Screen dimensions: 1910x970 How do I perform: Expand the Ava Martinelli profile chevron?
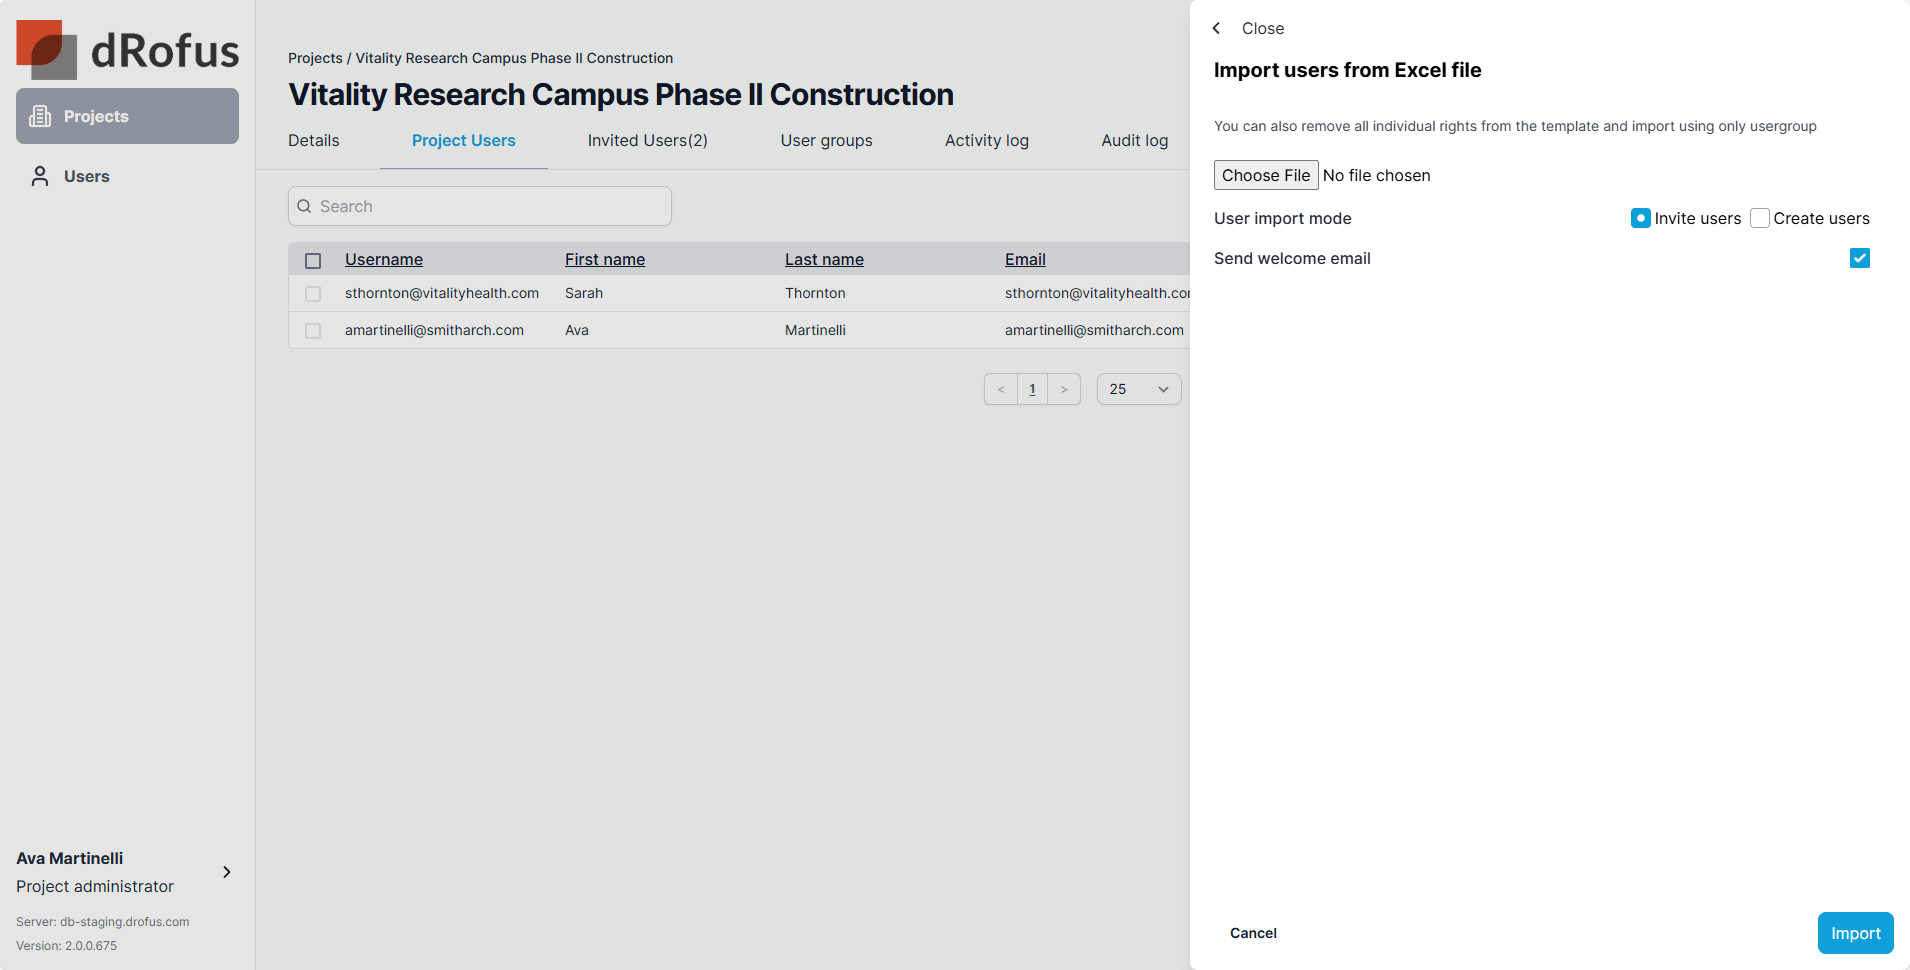(227, 872)
